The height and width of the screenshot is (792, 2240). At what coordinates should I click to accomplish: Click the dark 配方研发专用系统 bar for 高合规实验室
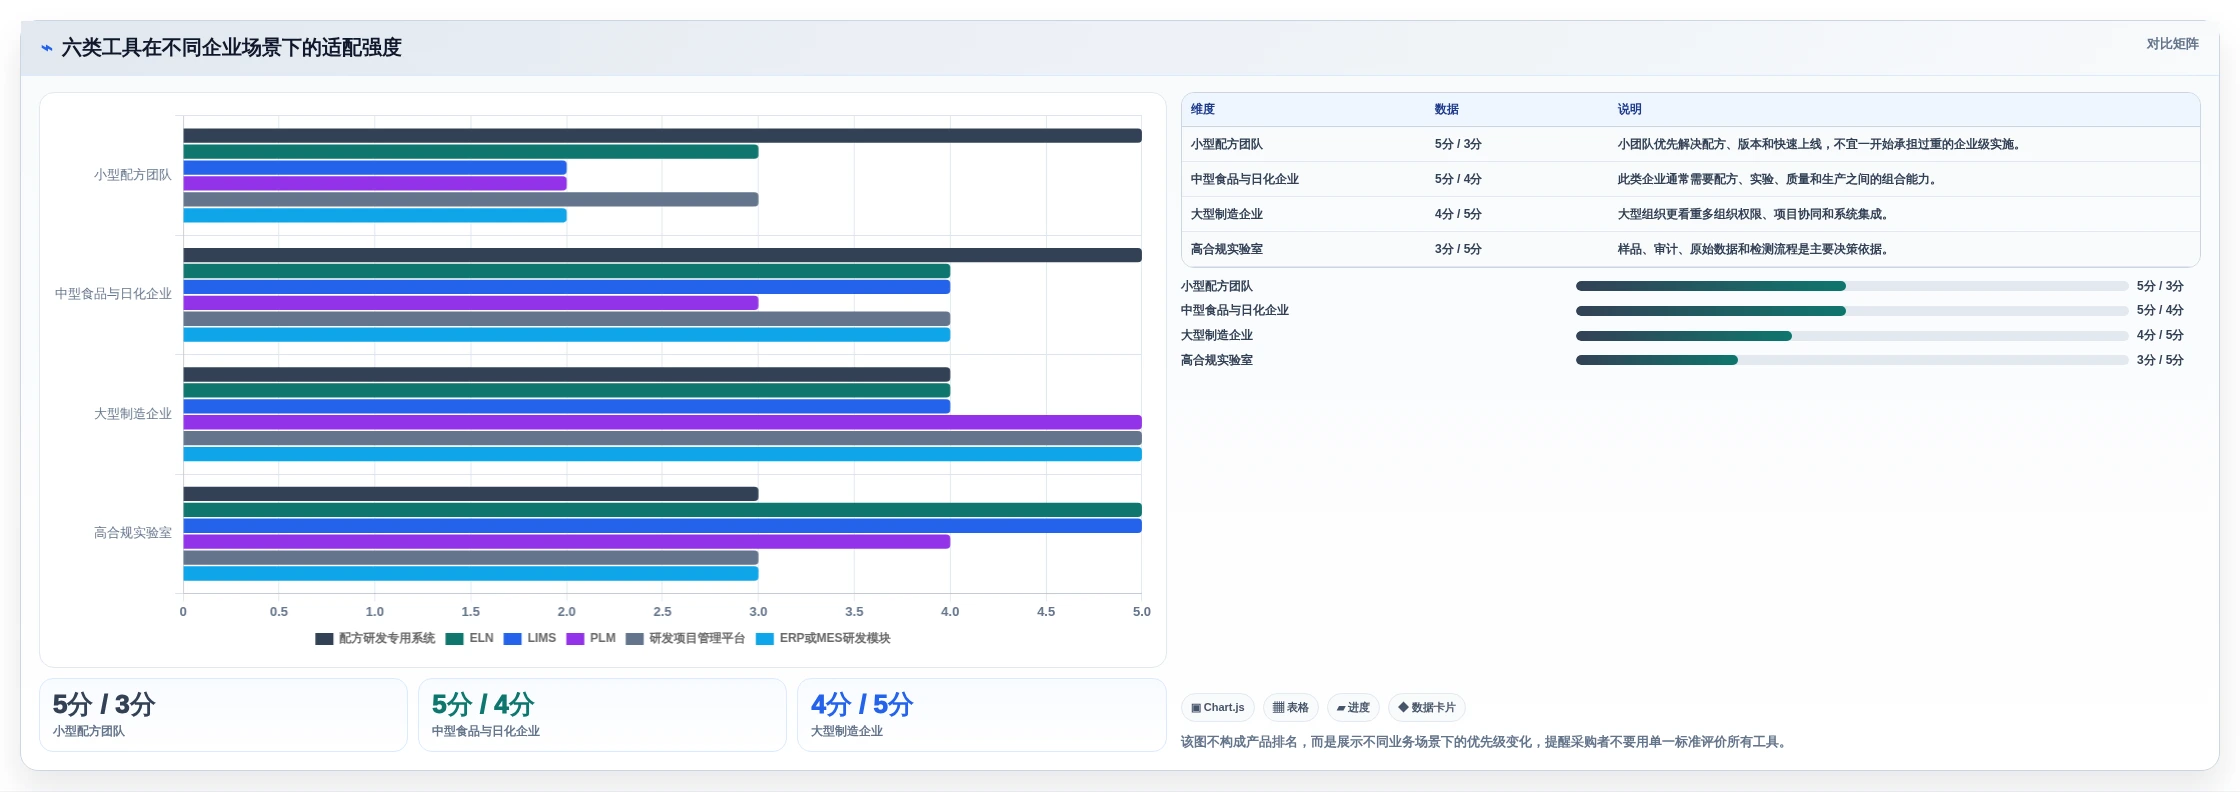pos(470,494)
